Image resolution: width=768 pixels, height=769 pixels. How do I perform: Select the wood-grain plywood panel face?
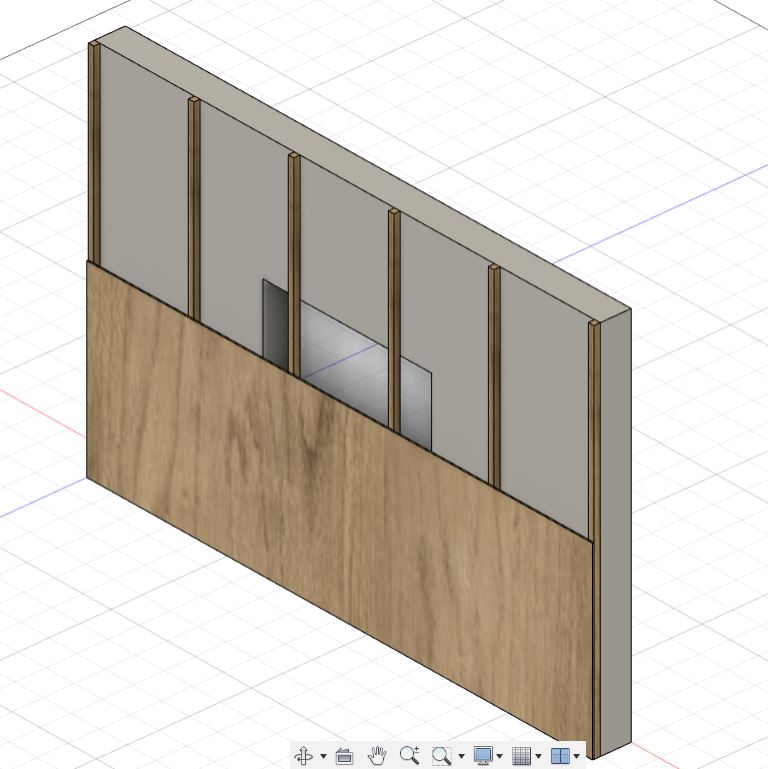[330, 500]
